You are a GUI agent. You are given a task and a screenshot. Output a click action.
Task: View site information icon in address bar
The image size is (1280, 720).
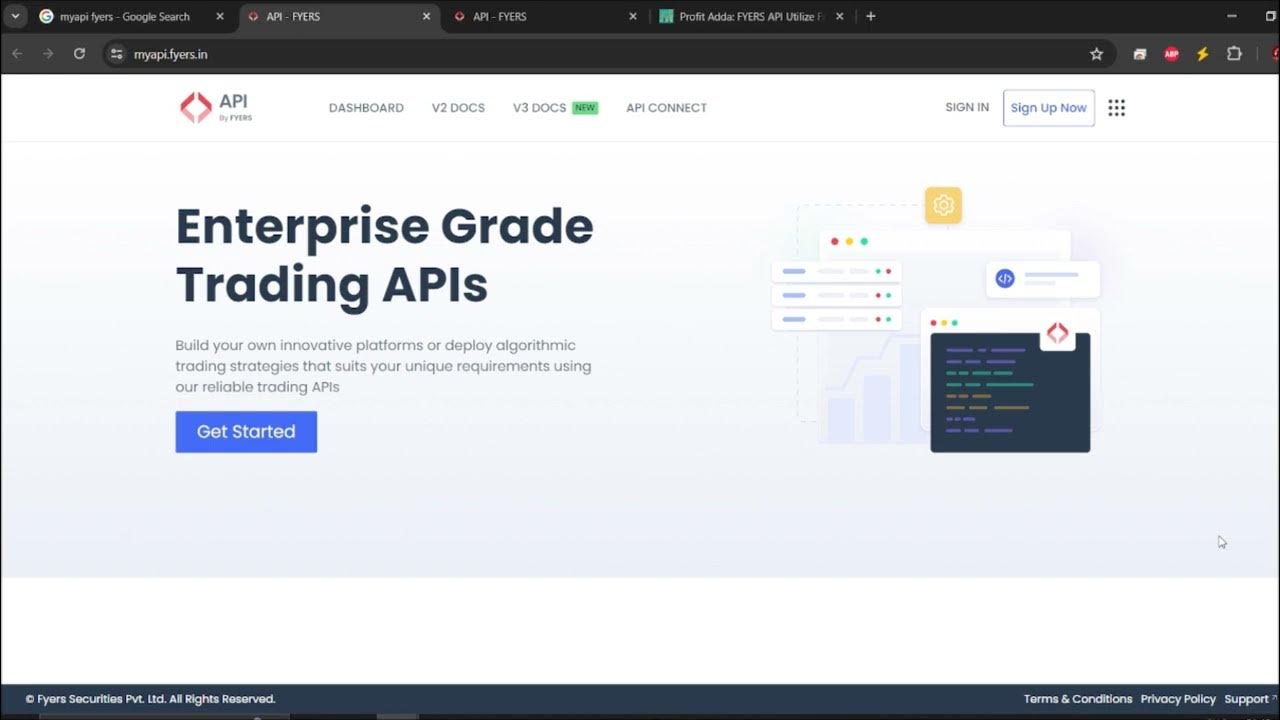(x=116, y=54)
